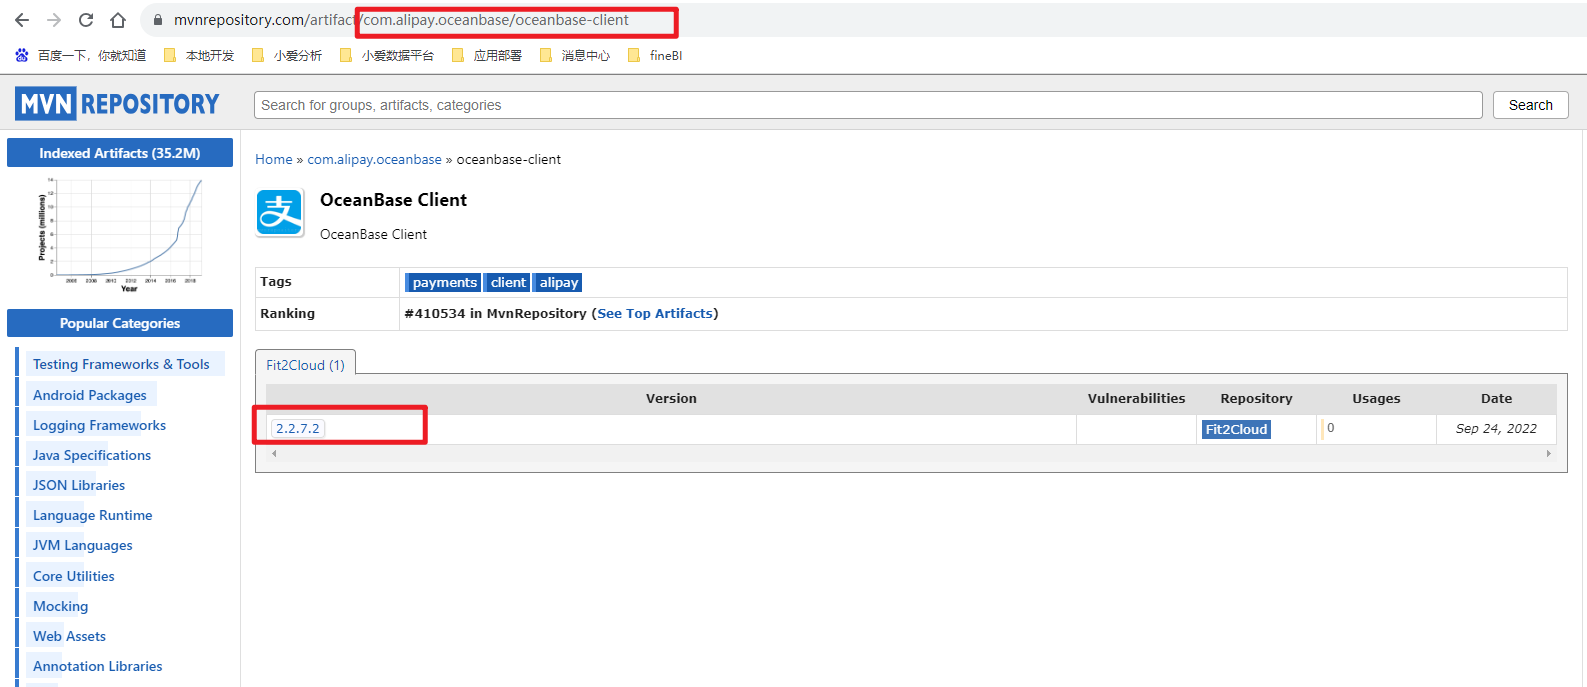Click the Repository column header
Viewport: 1587px width, 687px height.
click(1256, 398)
